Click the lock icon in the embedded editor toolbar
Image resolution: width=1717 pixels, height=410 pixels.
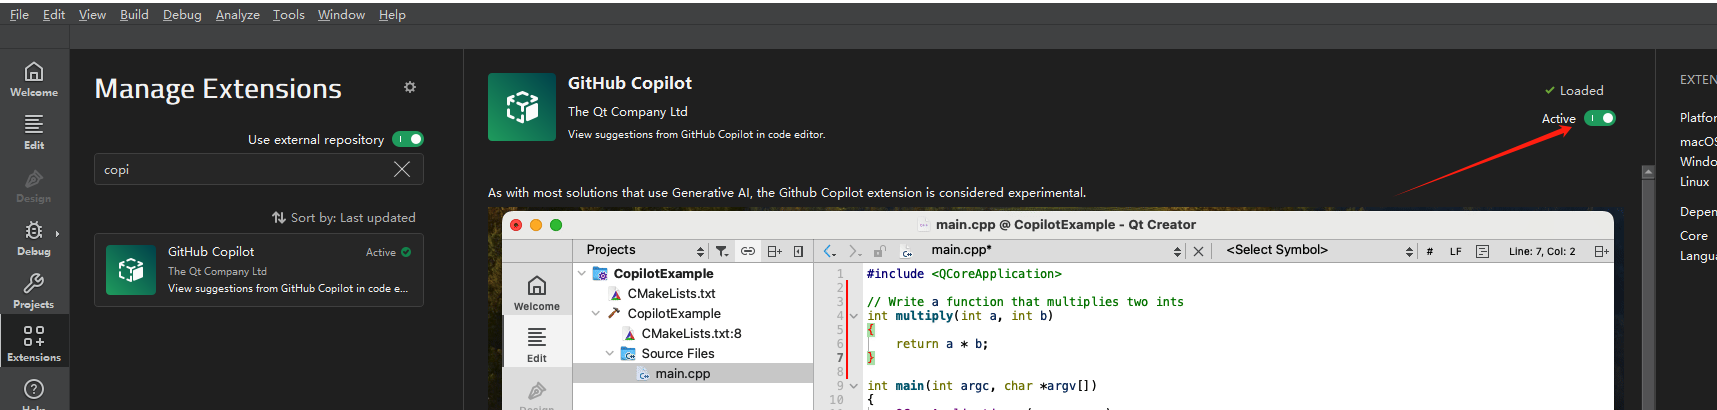coord(880,251)
